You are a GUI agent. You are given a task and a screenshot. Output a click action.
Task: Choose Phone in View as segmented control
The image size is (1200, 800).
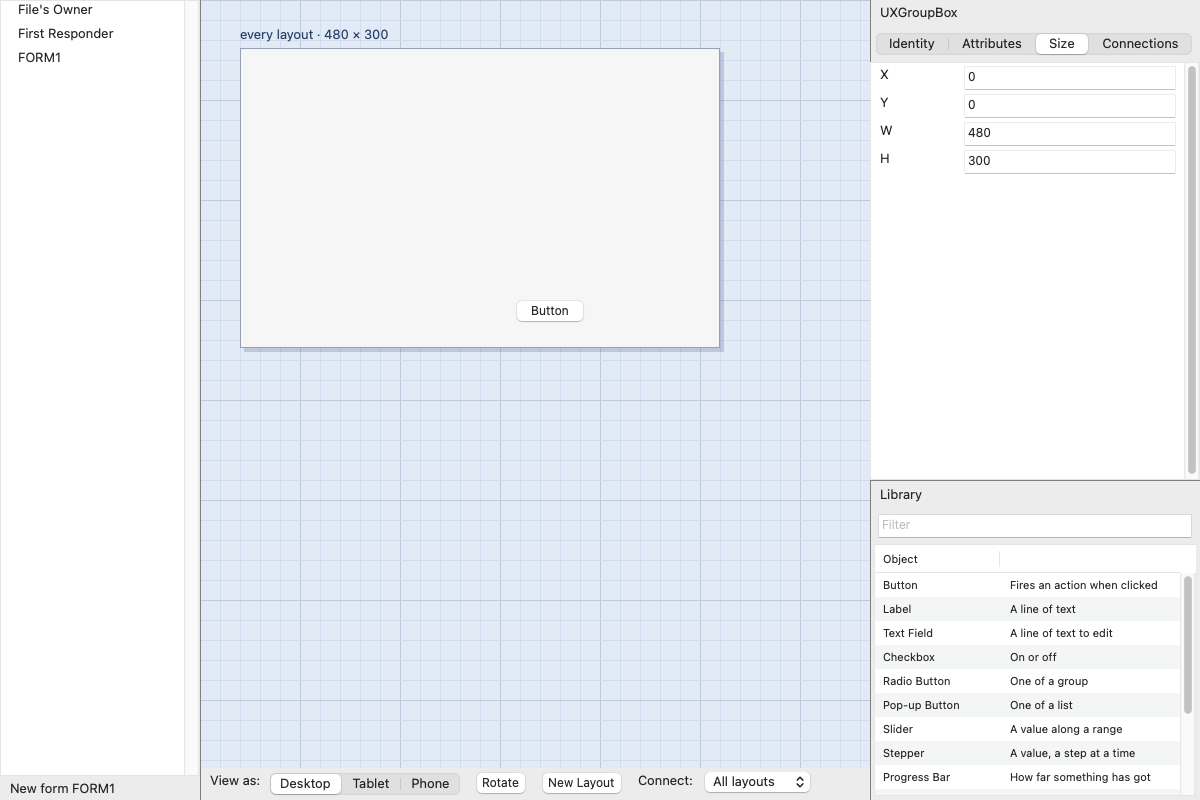coord(430,783)
